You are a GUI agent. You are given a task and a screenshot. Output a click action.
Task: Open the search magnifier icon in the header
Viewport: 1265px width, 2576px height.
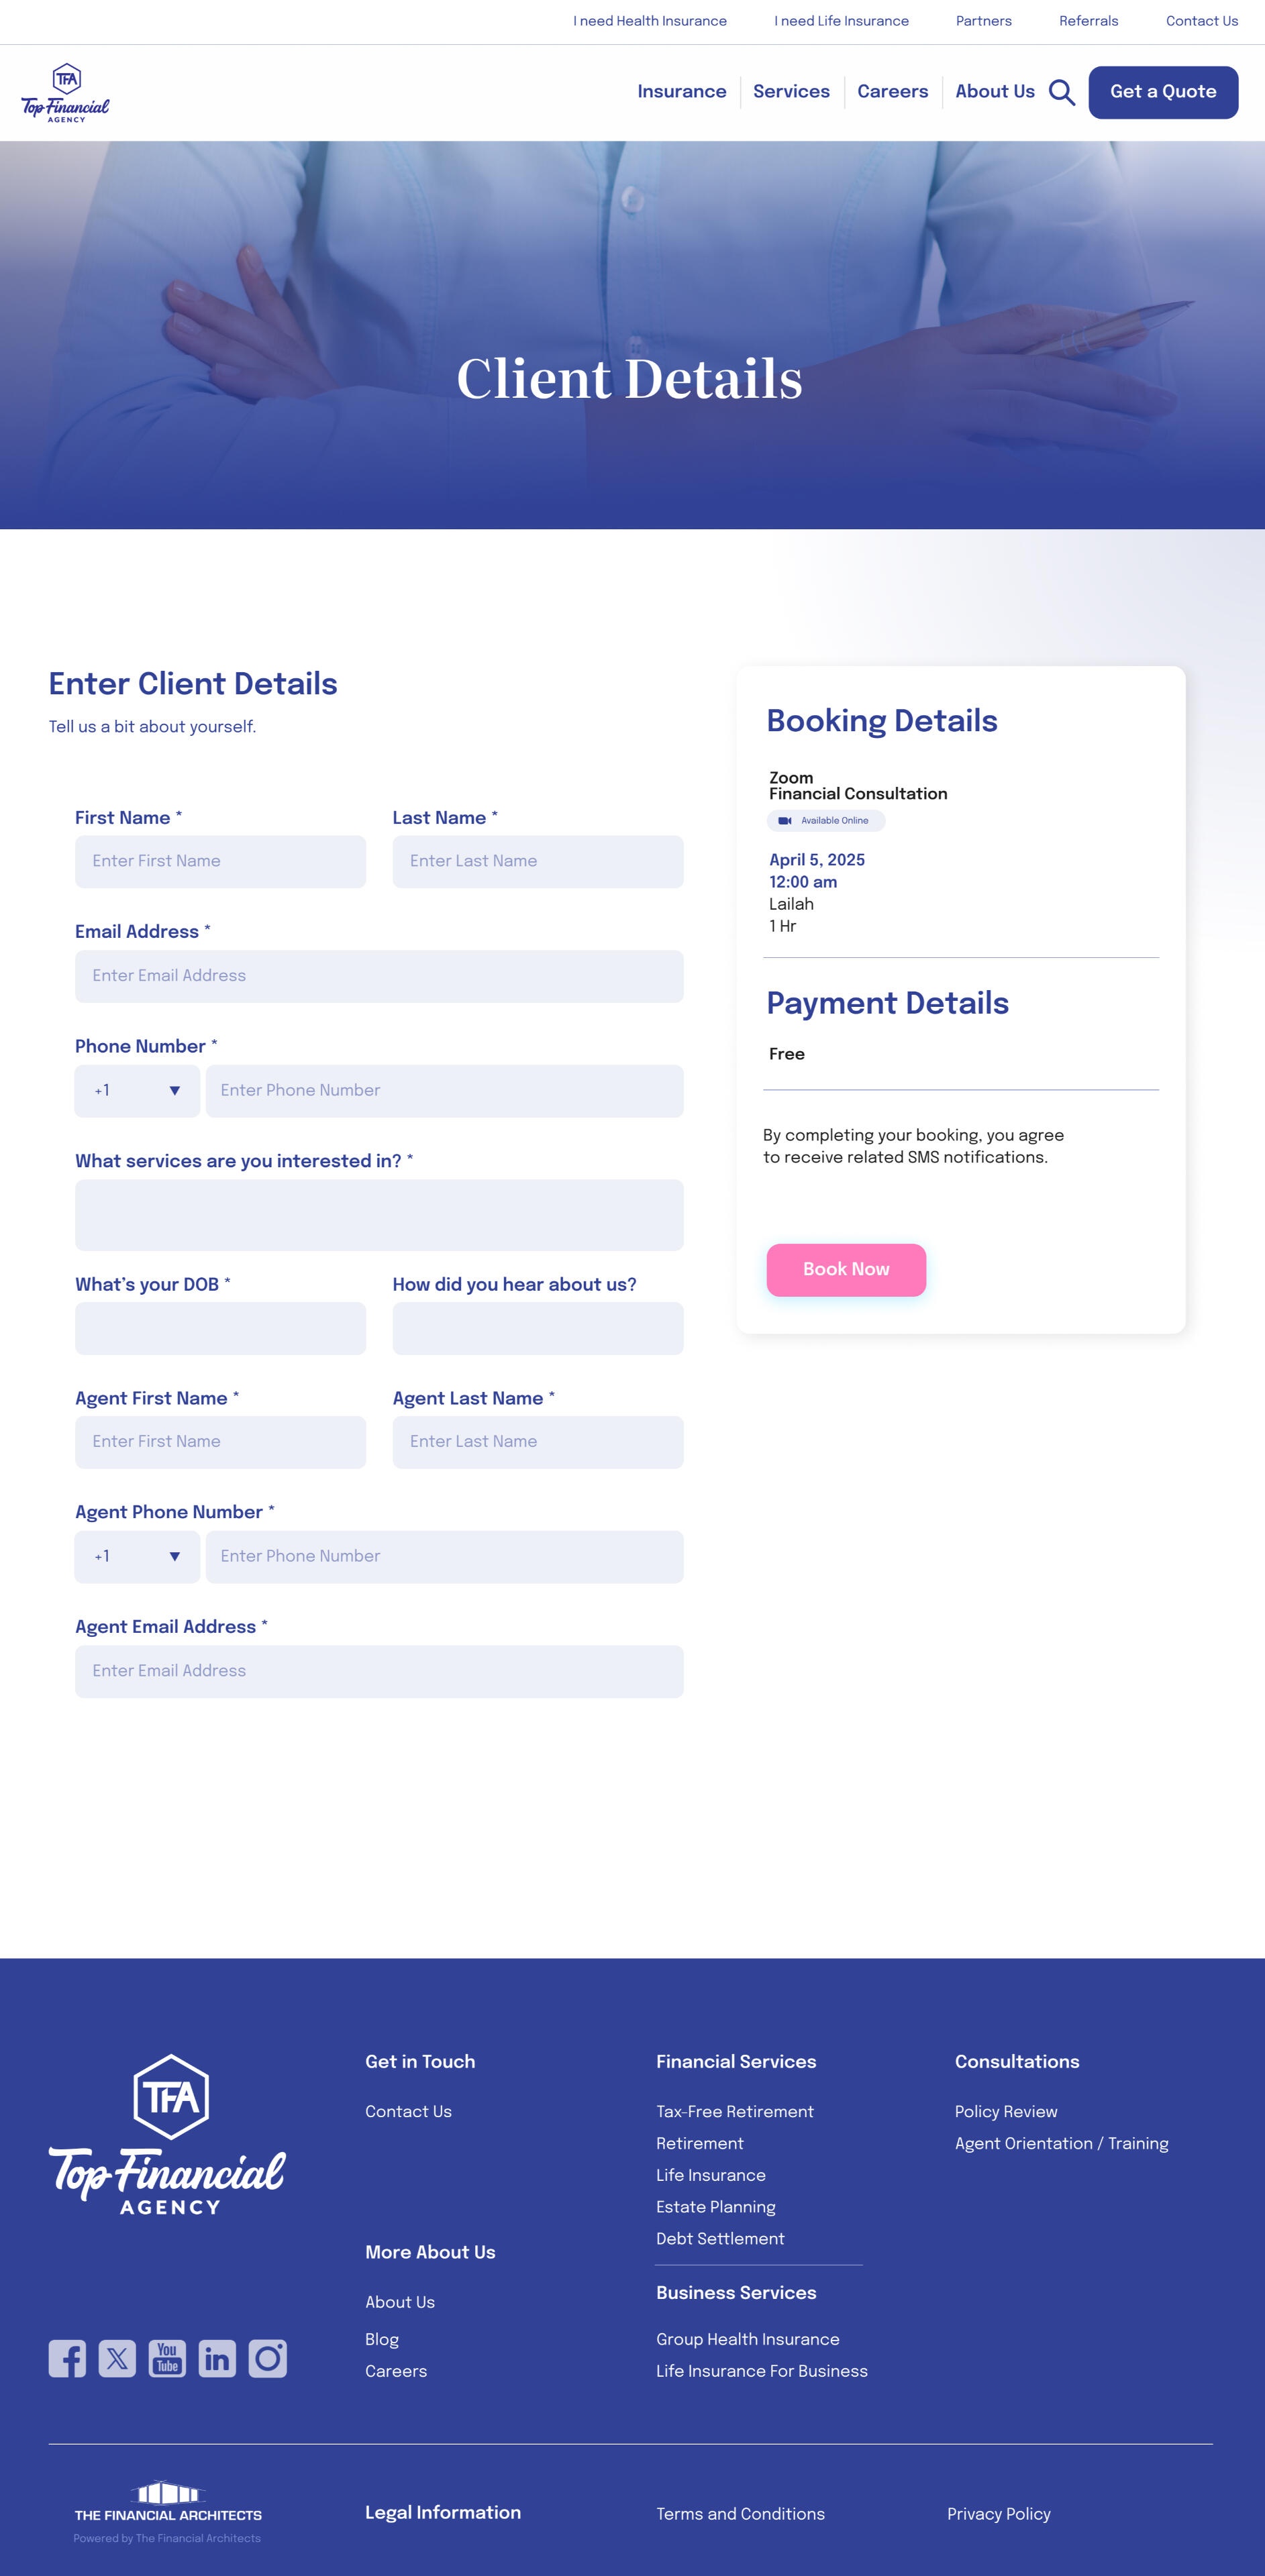click(x=1061, y=92)
